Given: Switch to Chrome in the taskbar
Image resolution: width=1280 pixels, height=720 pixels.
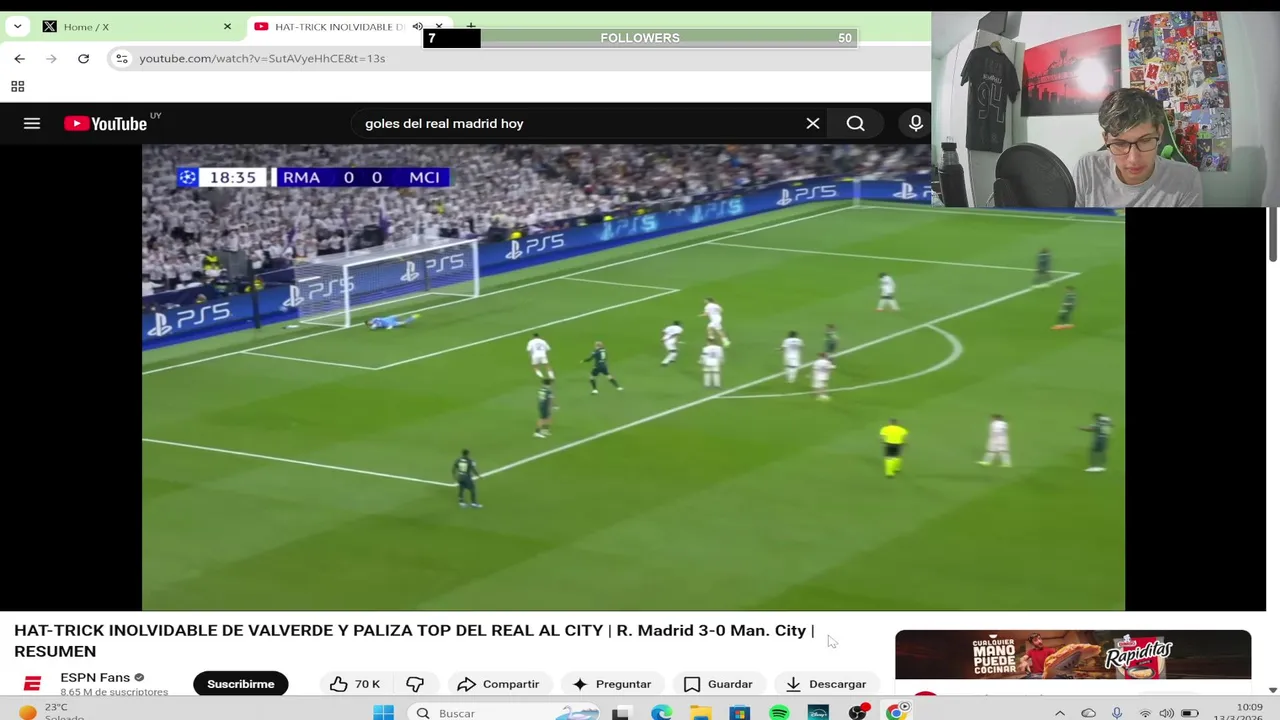Looking at the screenshot, I should (x=897, y=712).
